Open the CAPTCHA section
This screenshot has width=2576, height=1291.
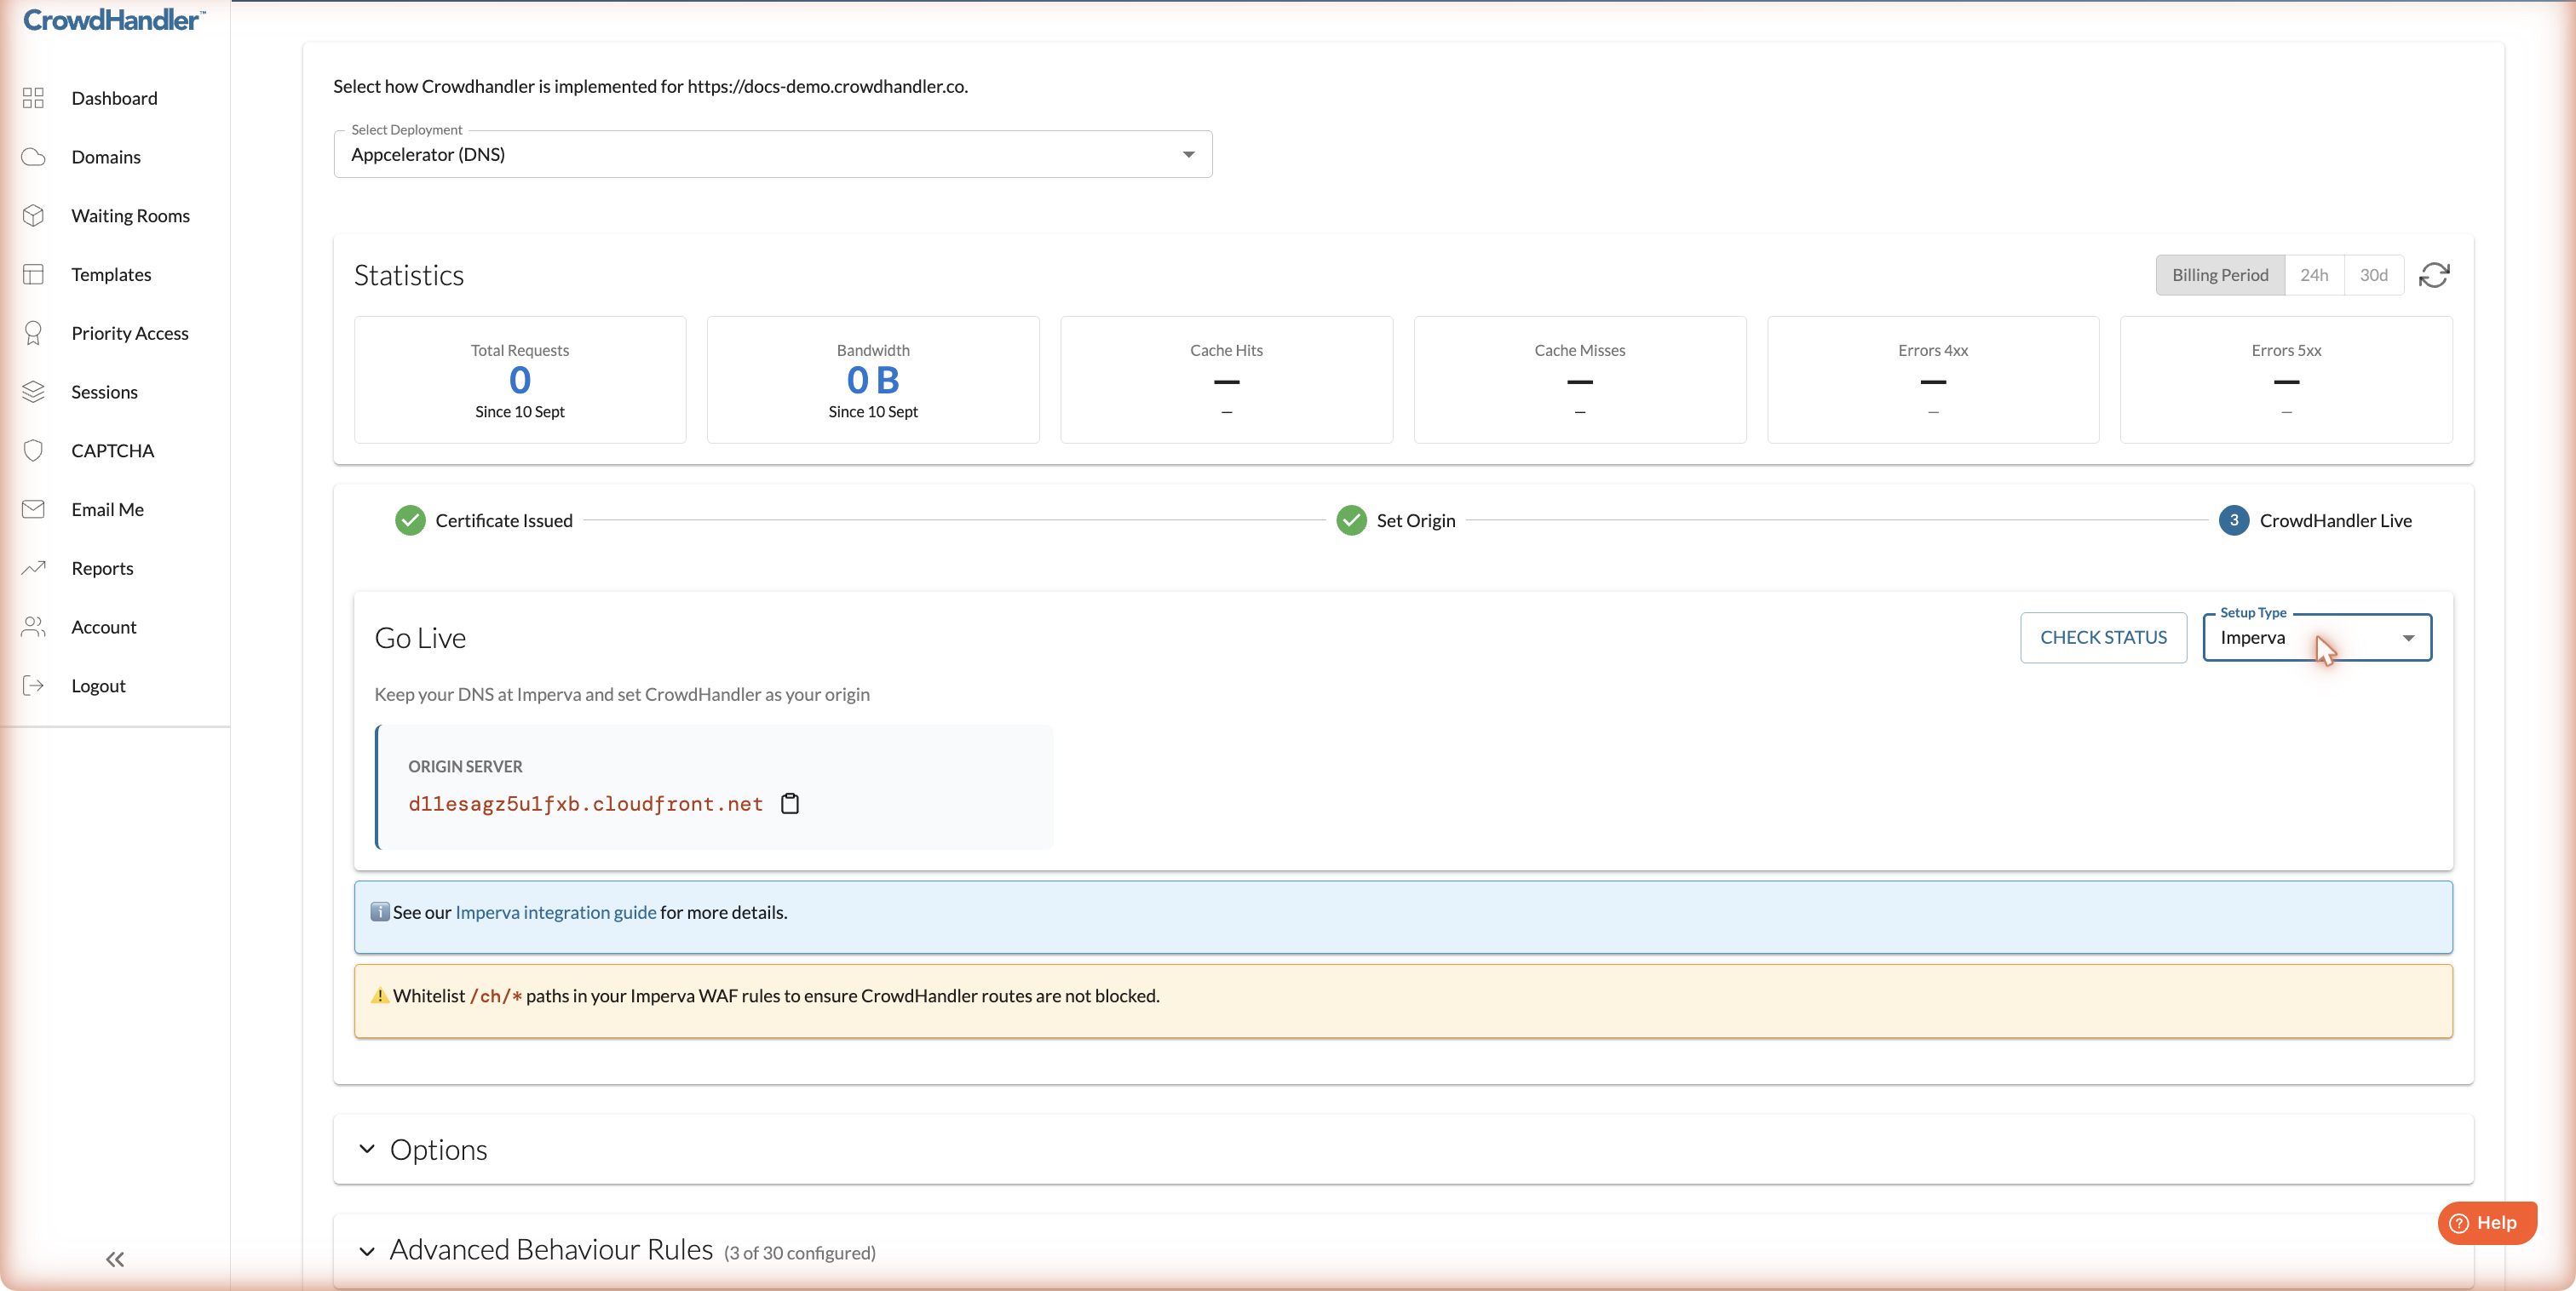(x=113, y=451)
